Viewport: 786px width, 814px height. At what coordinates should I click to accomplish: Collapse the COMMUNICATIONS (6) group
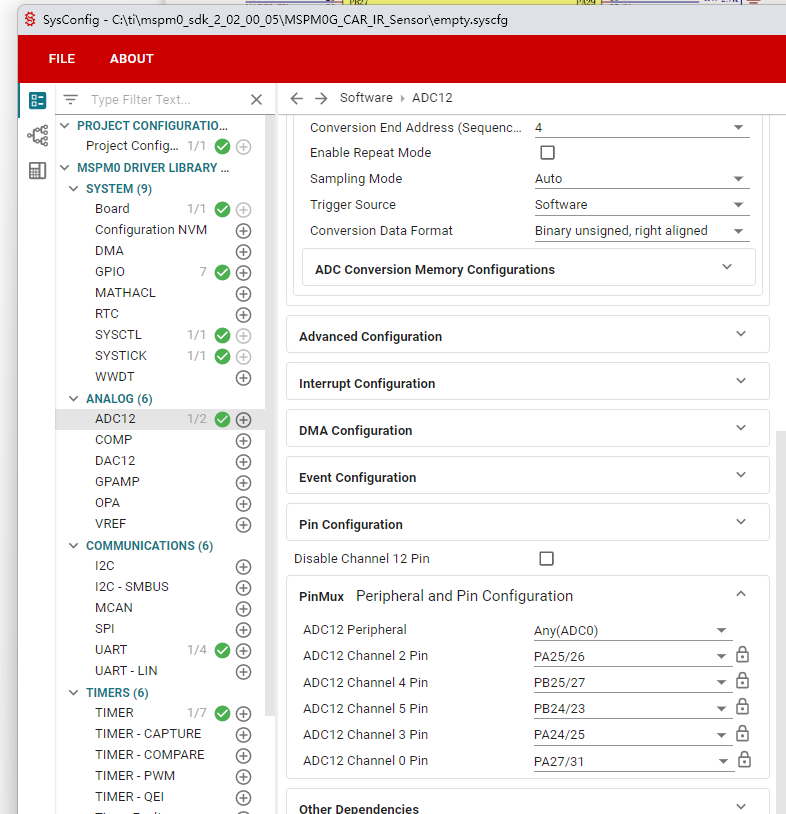(74, 546)
